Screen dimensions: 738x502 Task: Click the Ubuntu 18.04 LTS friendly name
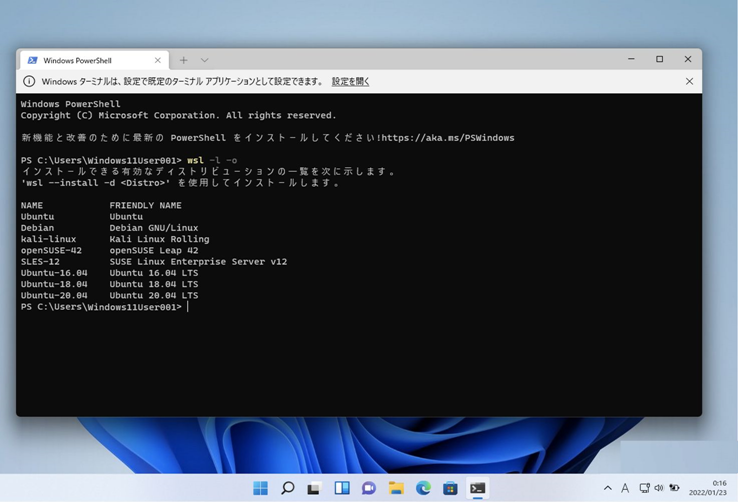click(154, 284)
